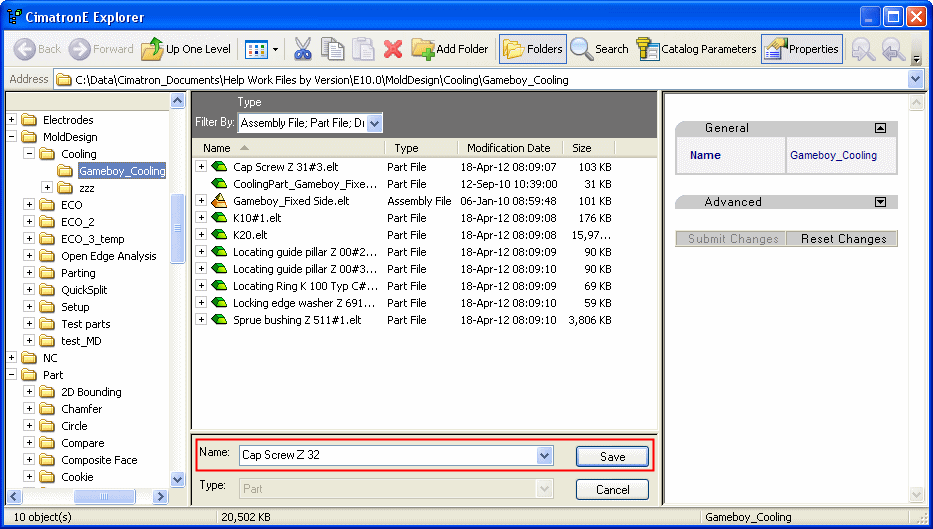Select the Composite Face folder icon
Image resolution: width=933 pixels, height=529 pixels.
click(47, 460)
